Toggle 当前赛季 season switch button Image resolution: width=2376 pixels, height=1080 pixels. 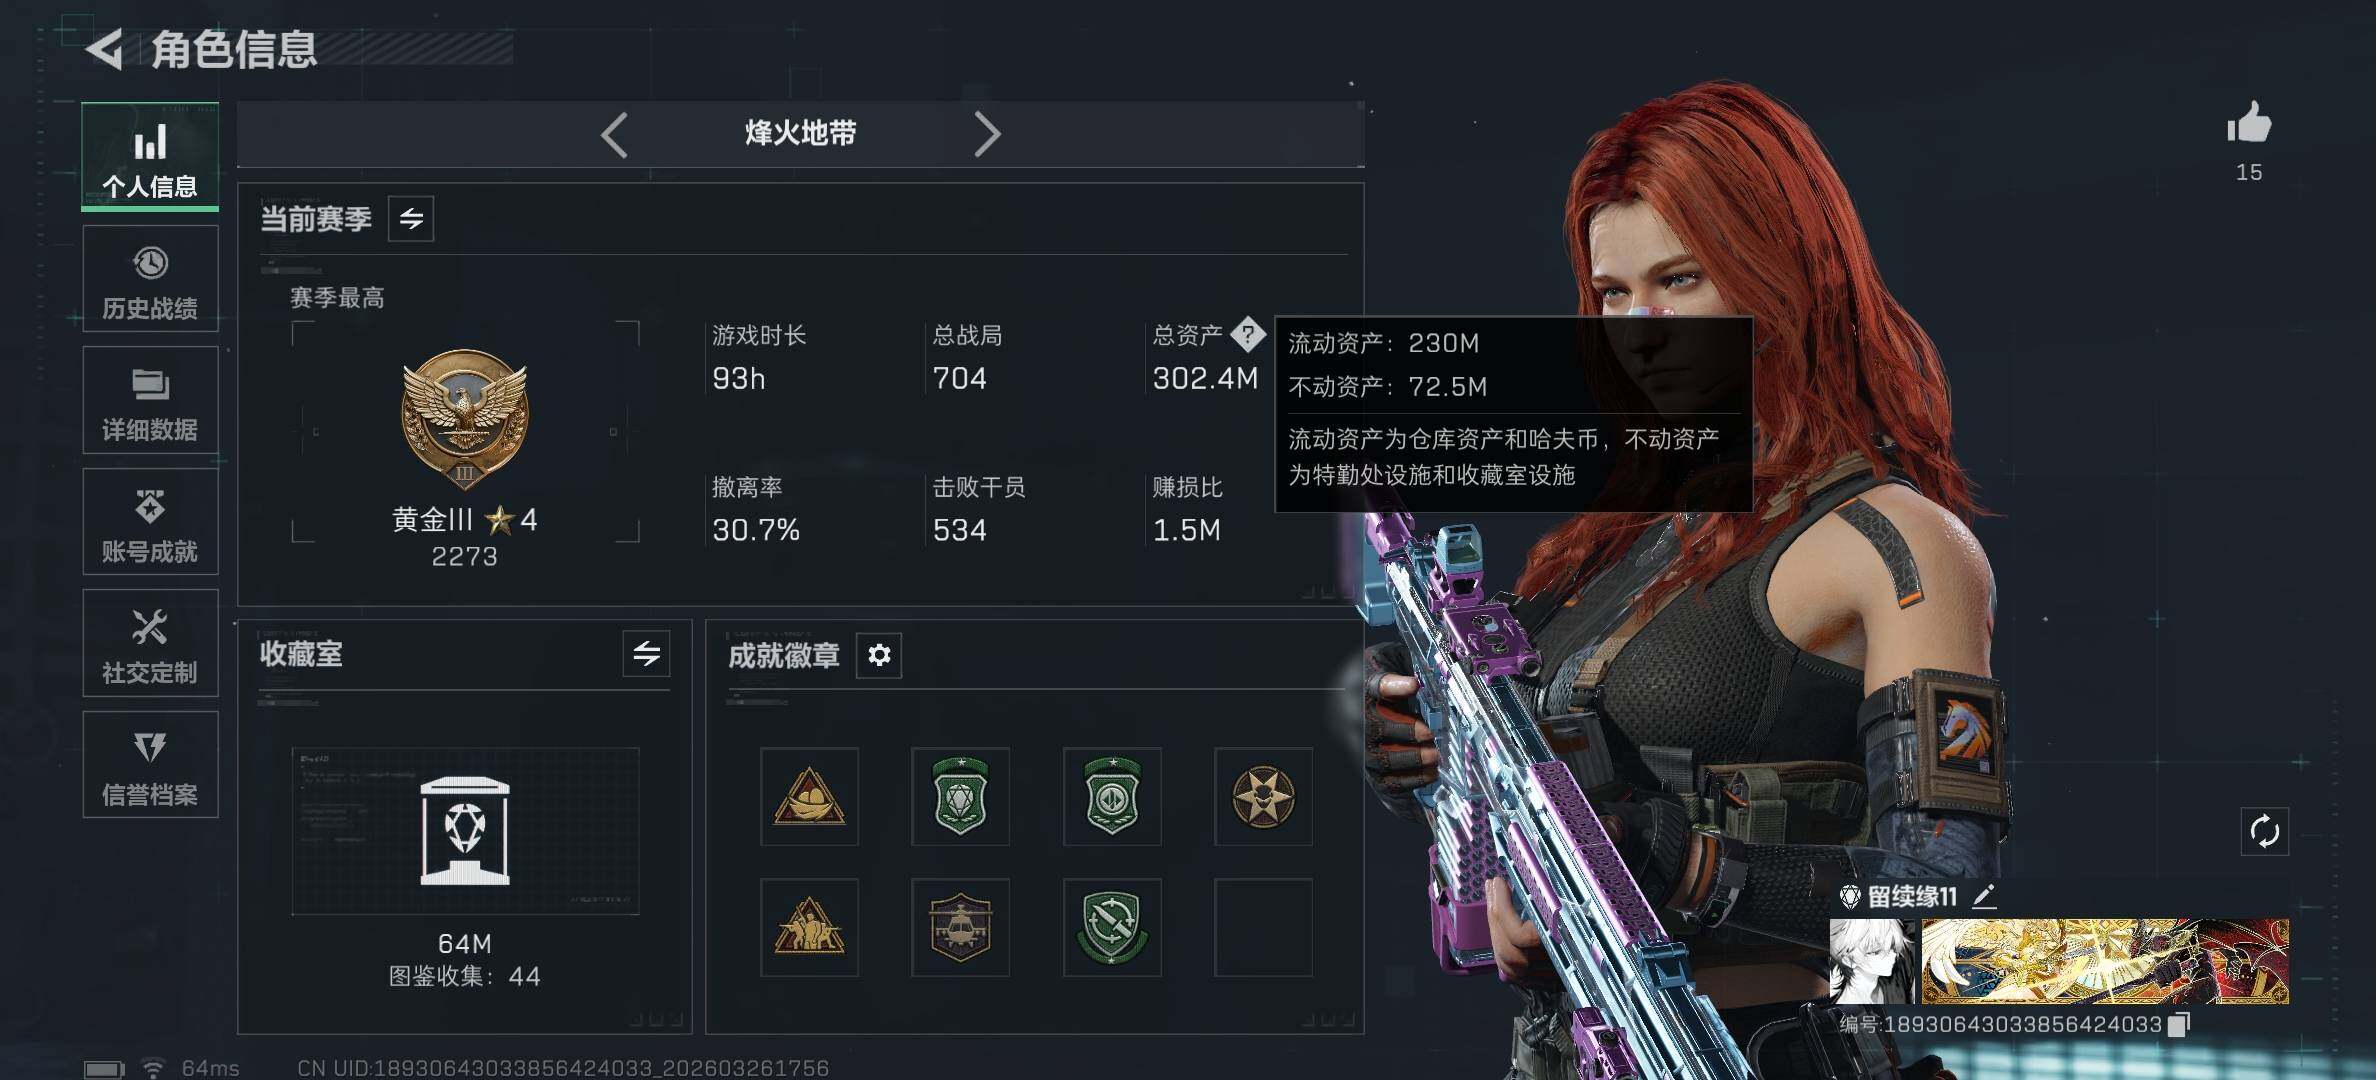(x=411, y=219)
